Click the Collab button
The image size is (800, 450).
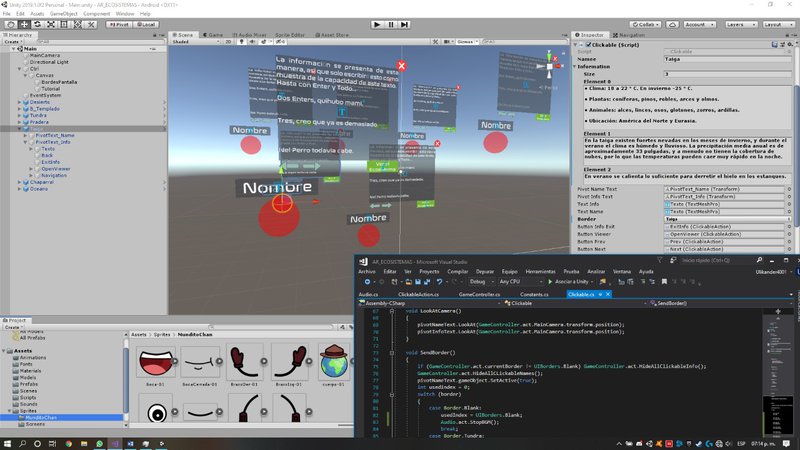coord(645,23)
